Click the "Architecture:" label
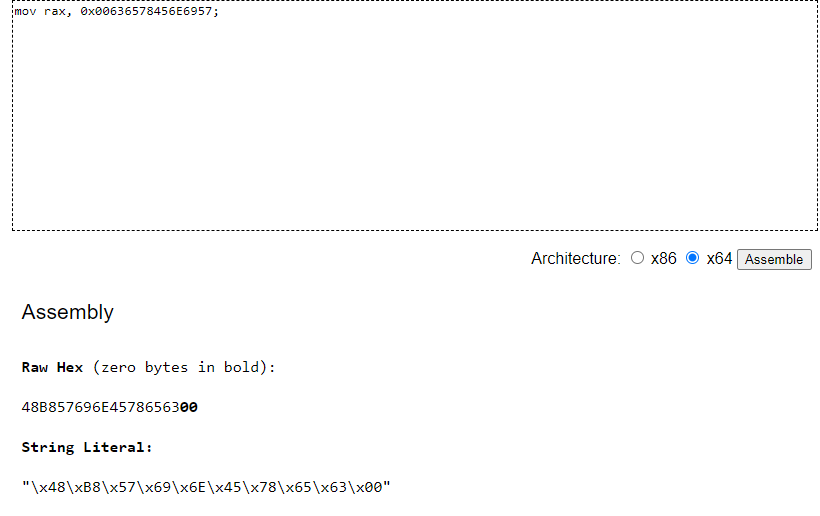The height and width of the screenshot is (516, 820). [x=576, y=258]
